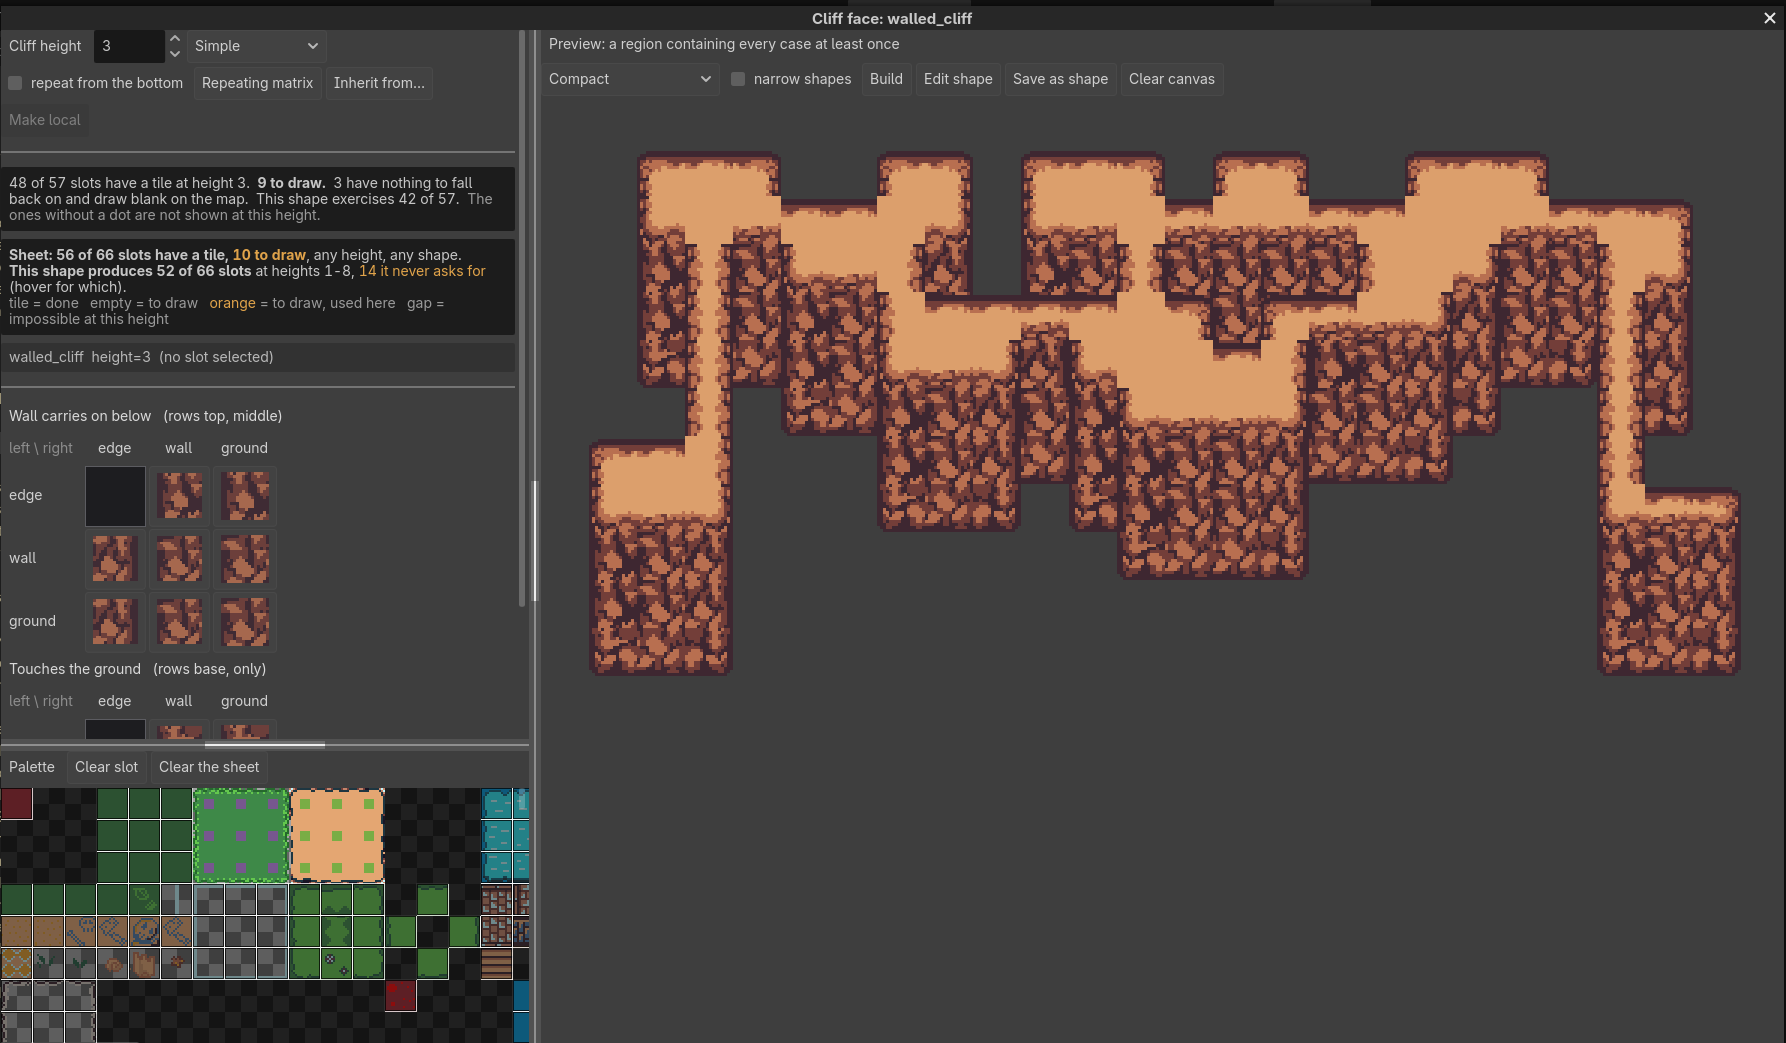Click the slot panel's vertical scrollbar
Image resolution: width=1786 pixels, height=1043 pixels.
pos(522,318)
